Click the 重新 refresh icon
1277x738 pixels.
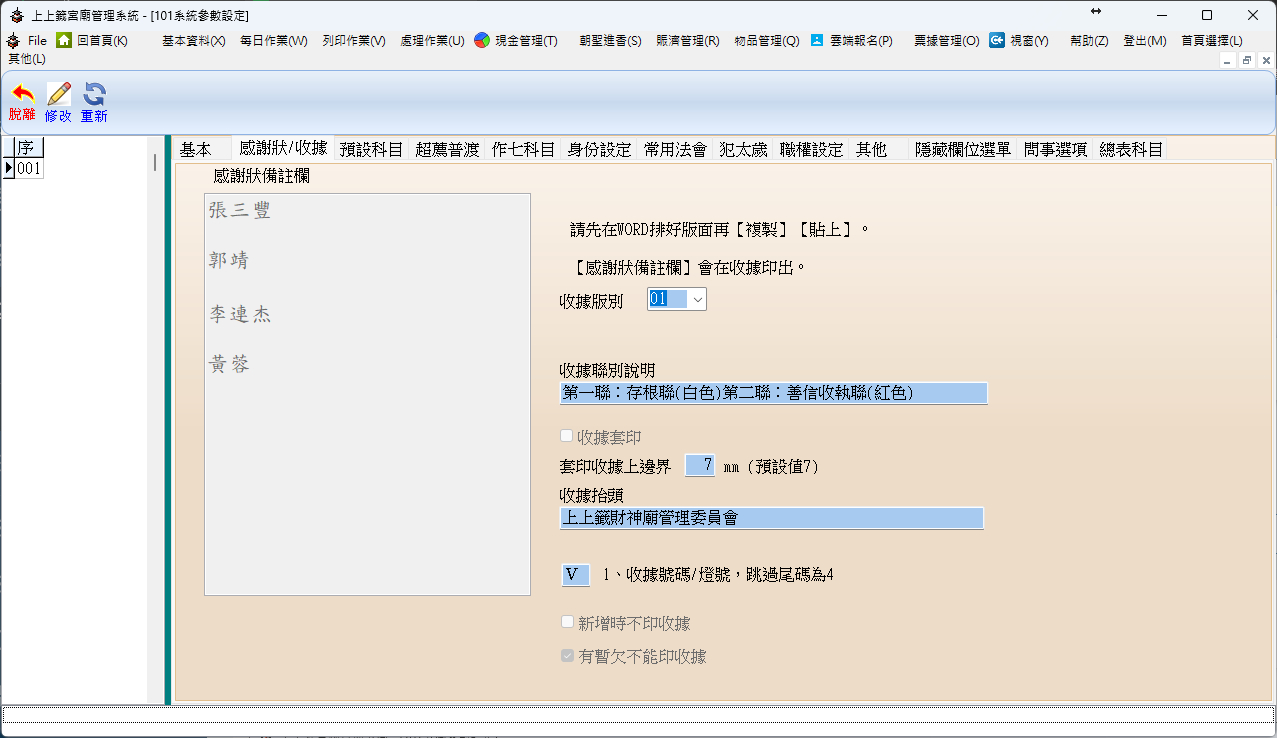click(x=94, y=95)
